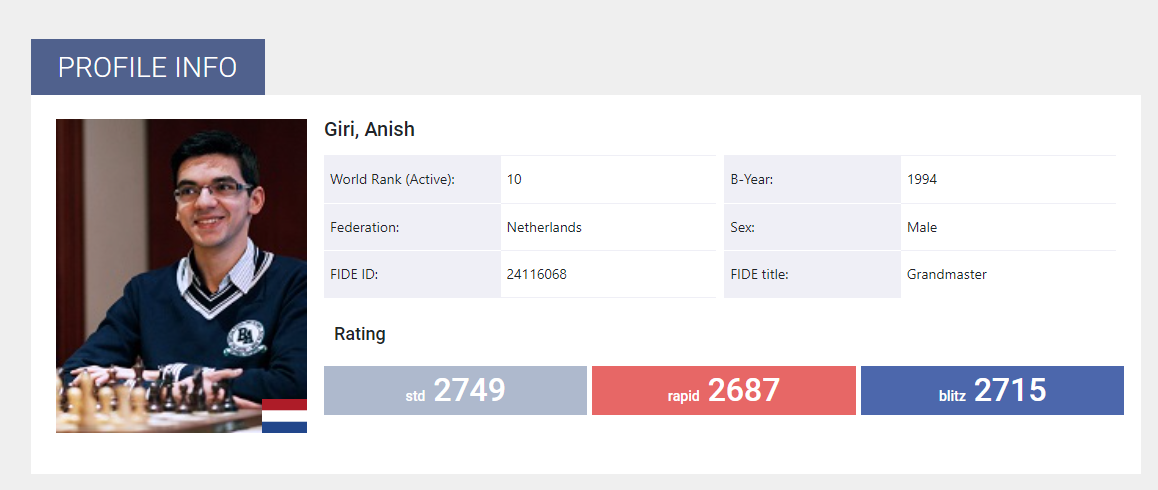Click the rapid 2687 rating box
The height and width of the screenshot is (490, 1158).
(x=724, y=390)
